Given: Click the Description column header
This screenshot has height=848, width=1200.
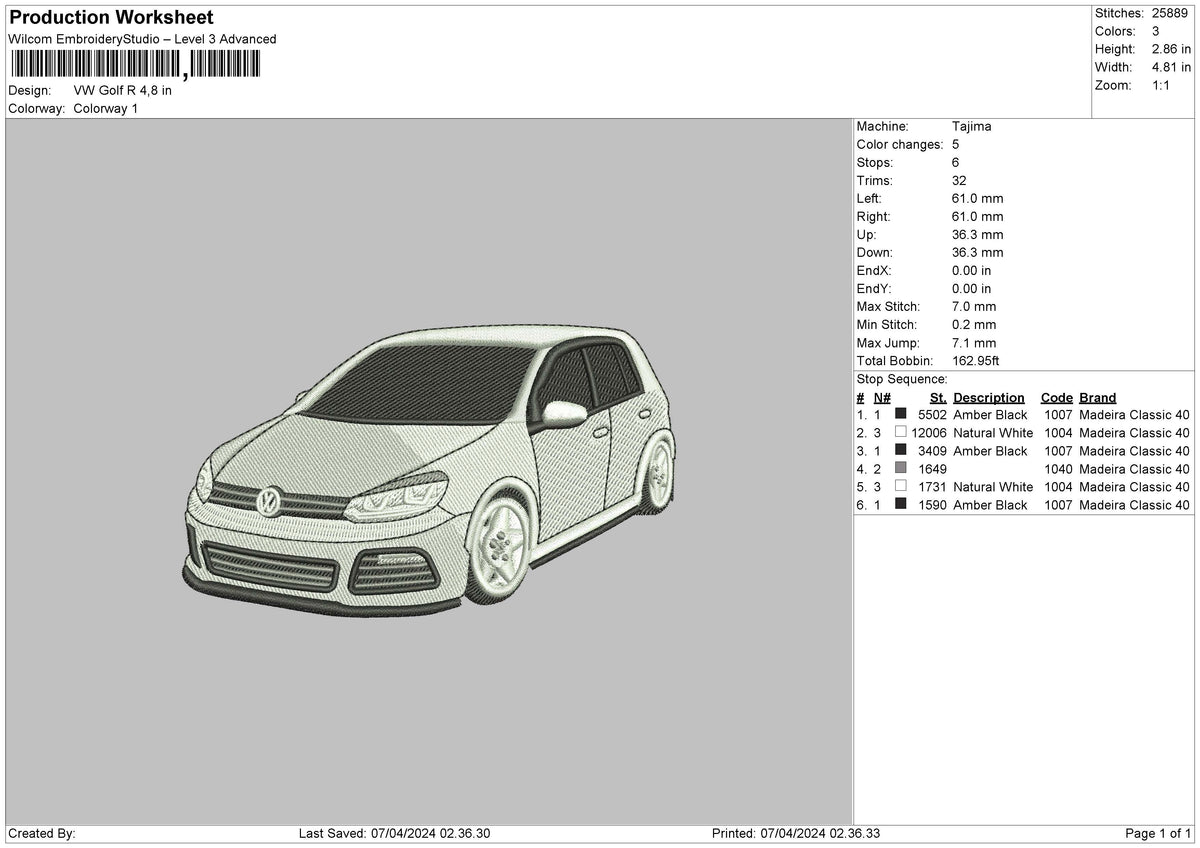Looking at the screenshot, I should tap(989, 397).
